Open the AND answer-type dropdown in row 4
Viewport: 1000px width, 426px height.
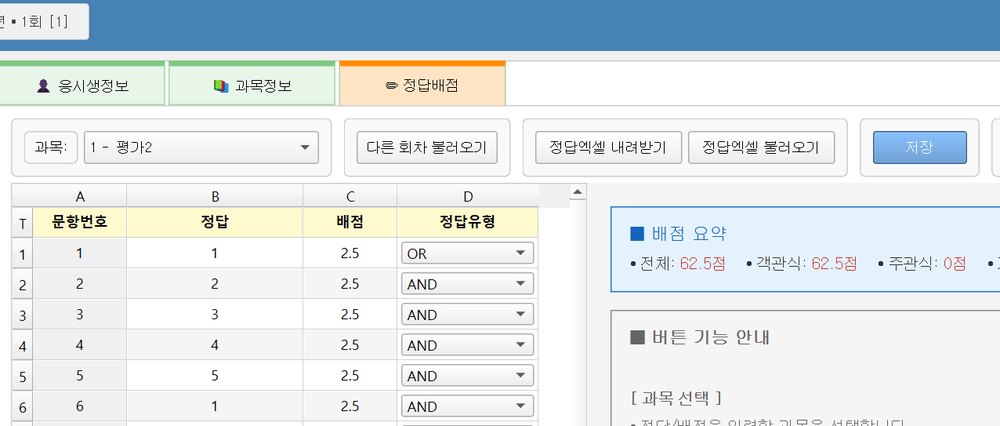(x=467, y=345)
